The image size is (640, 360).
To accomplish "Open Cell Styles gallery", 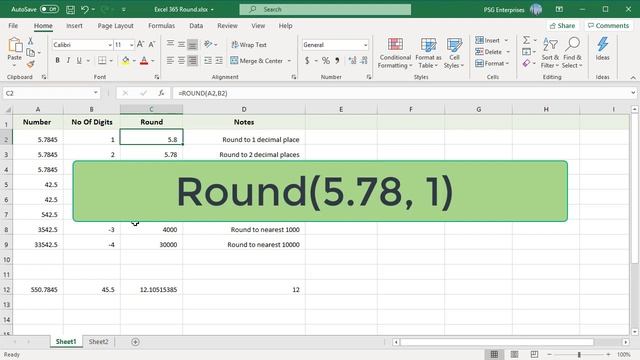I will [x=454, y=53].
